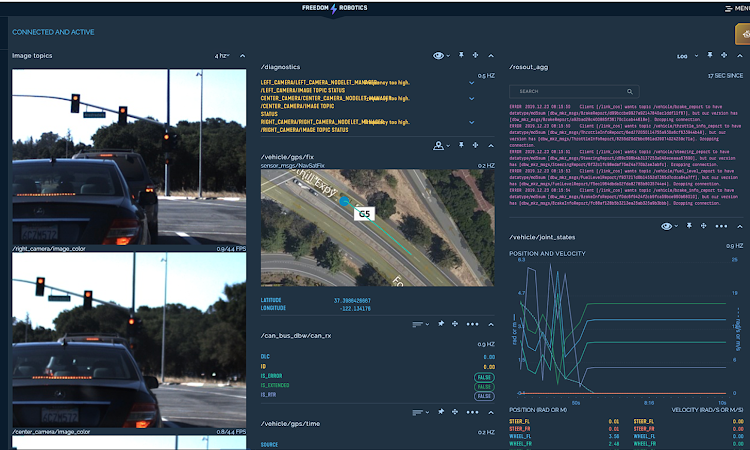This screenshot has height=450, width=750.
Task: Click the move icon on /vehicle/gps/fix panel
Action: pyautogui.click(x=475, y=145)
